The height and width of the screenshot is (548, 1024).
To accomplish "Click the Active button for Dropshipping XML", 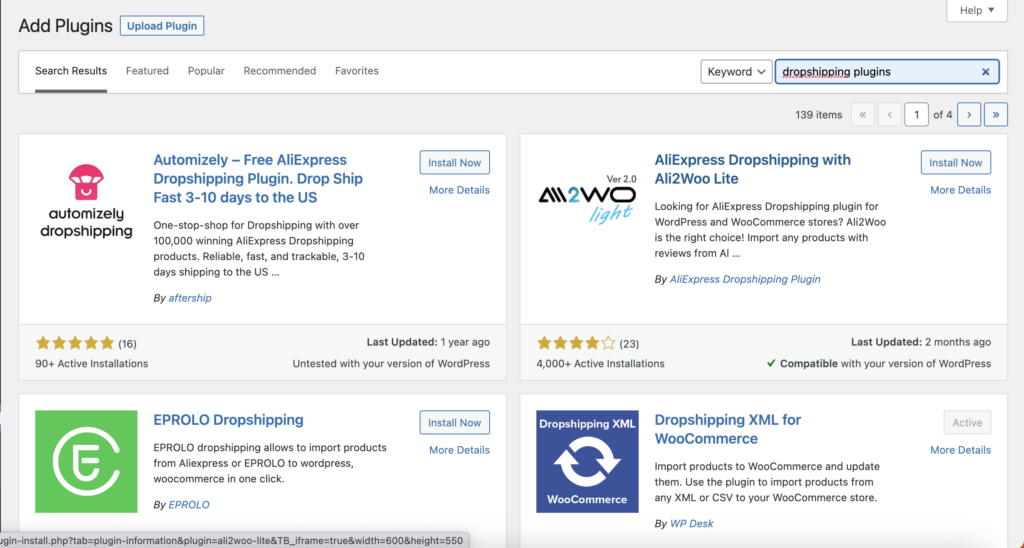I will (x=967, y=423).
